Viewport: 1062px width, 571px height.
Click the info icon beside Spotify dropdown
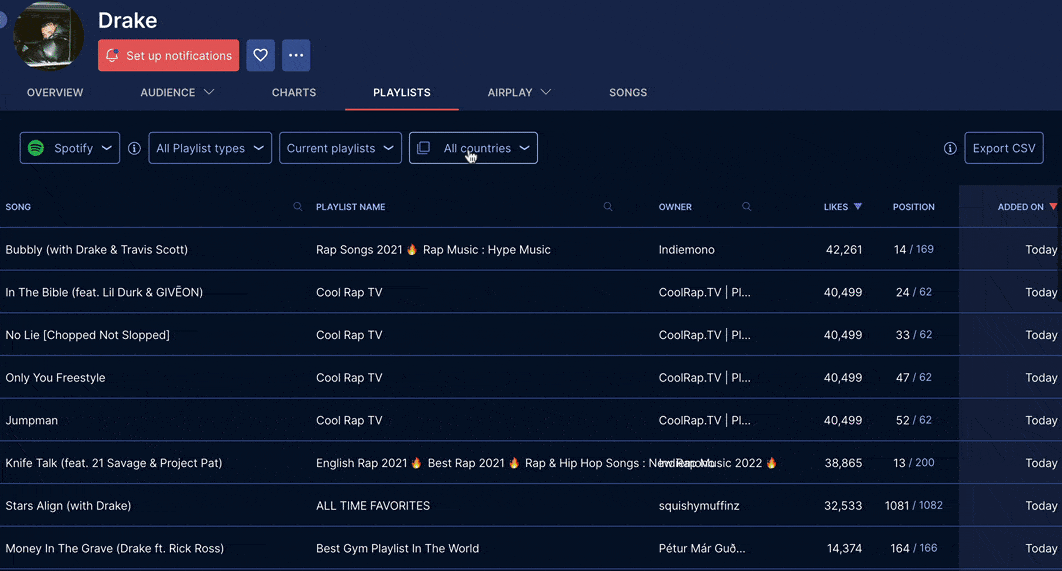point(134,148)
